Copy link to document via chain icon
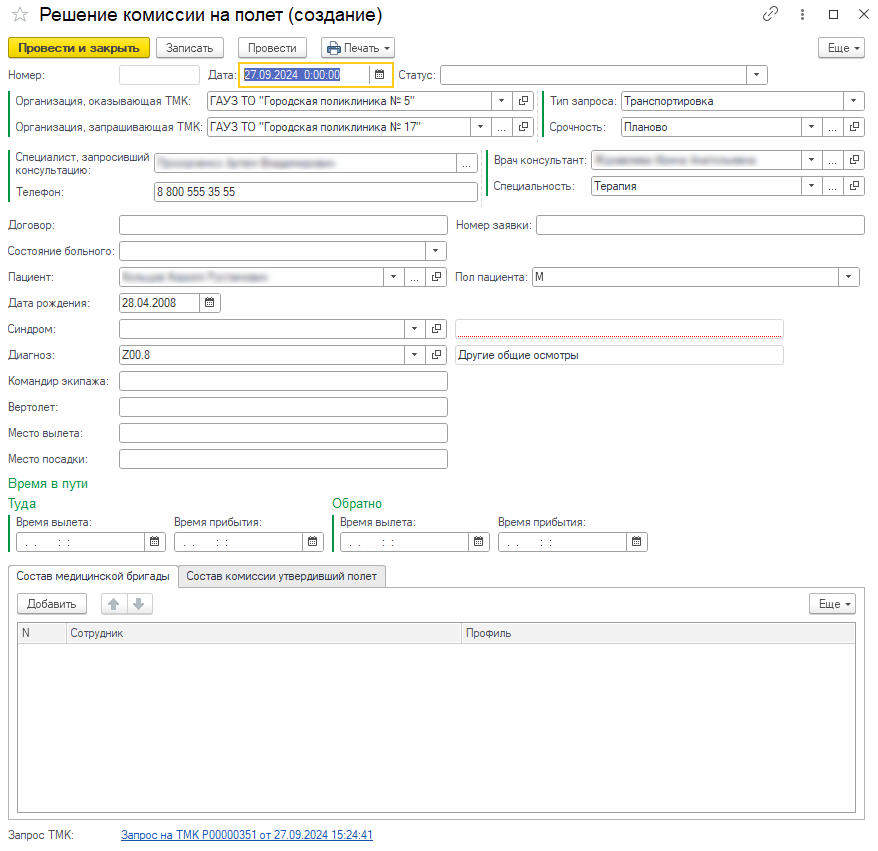 click(770, 15)
